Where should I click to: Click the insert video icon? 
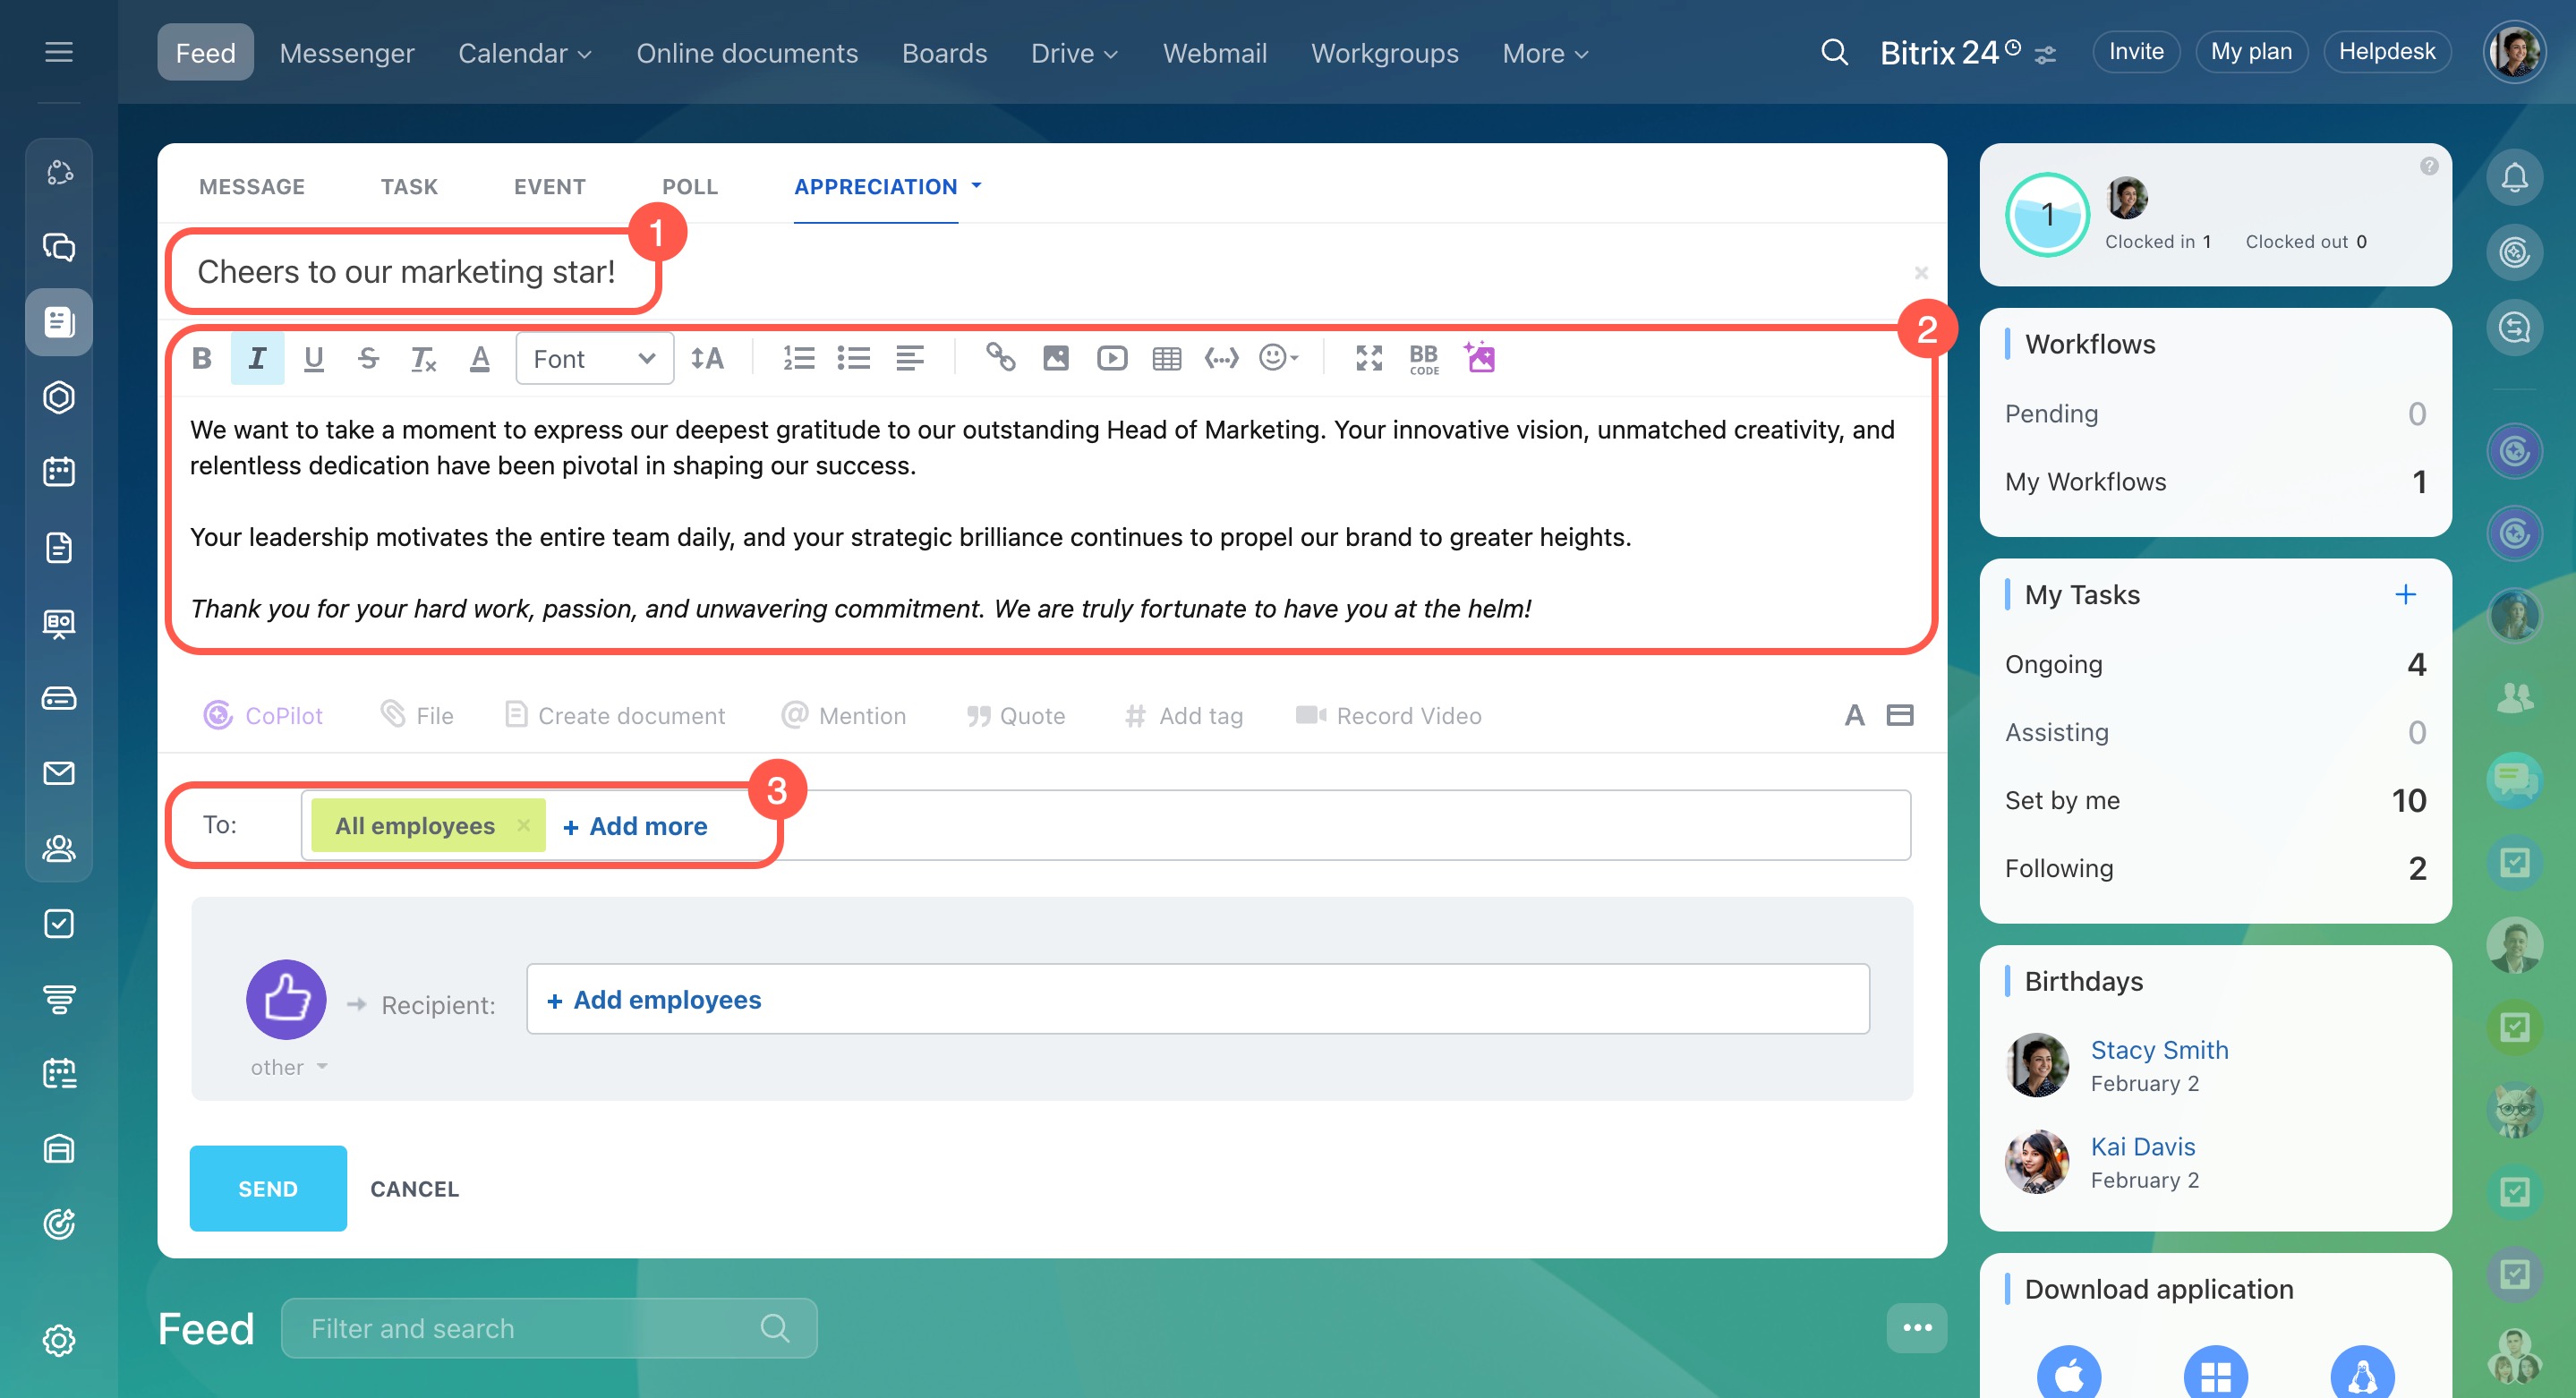pos(1111,358)
